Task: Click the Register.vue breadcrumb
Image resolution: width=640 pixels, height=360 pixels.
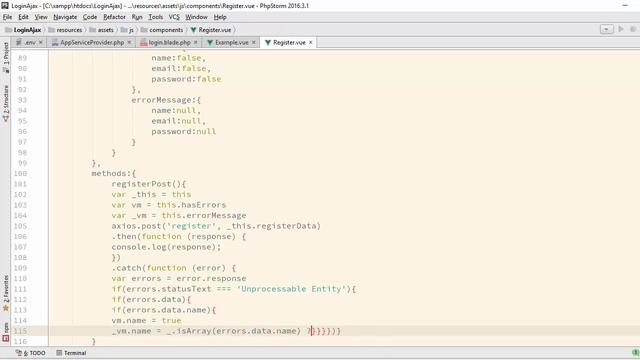Action: coord(211,30)
